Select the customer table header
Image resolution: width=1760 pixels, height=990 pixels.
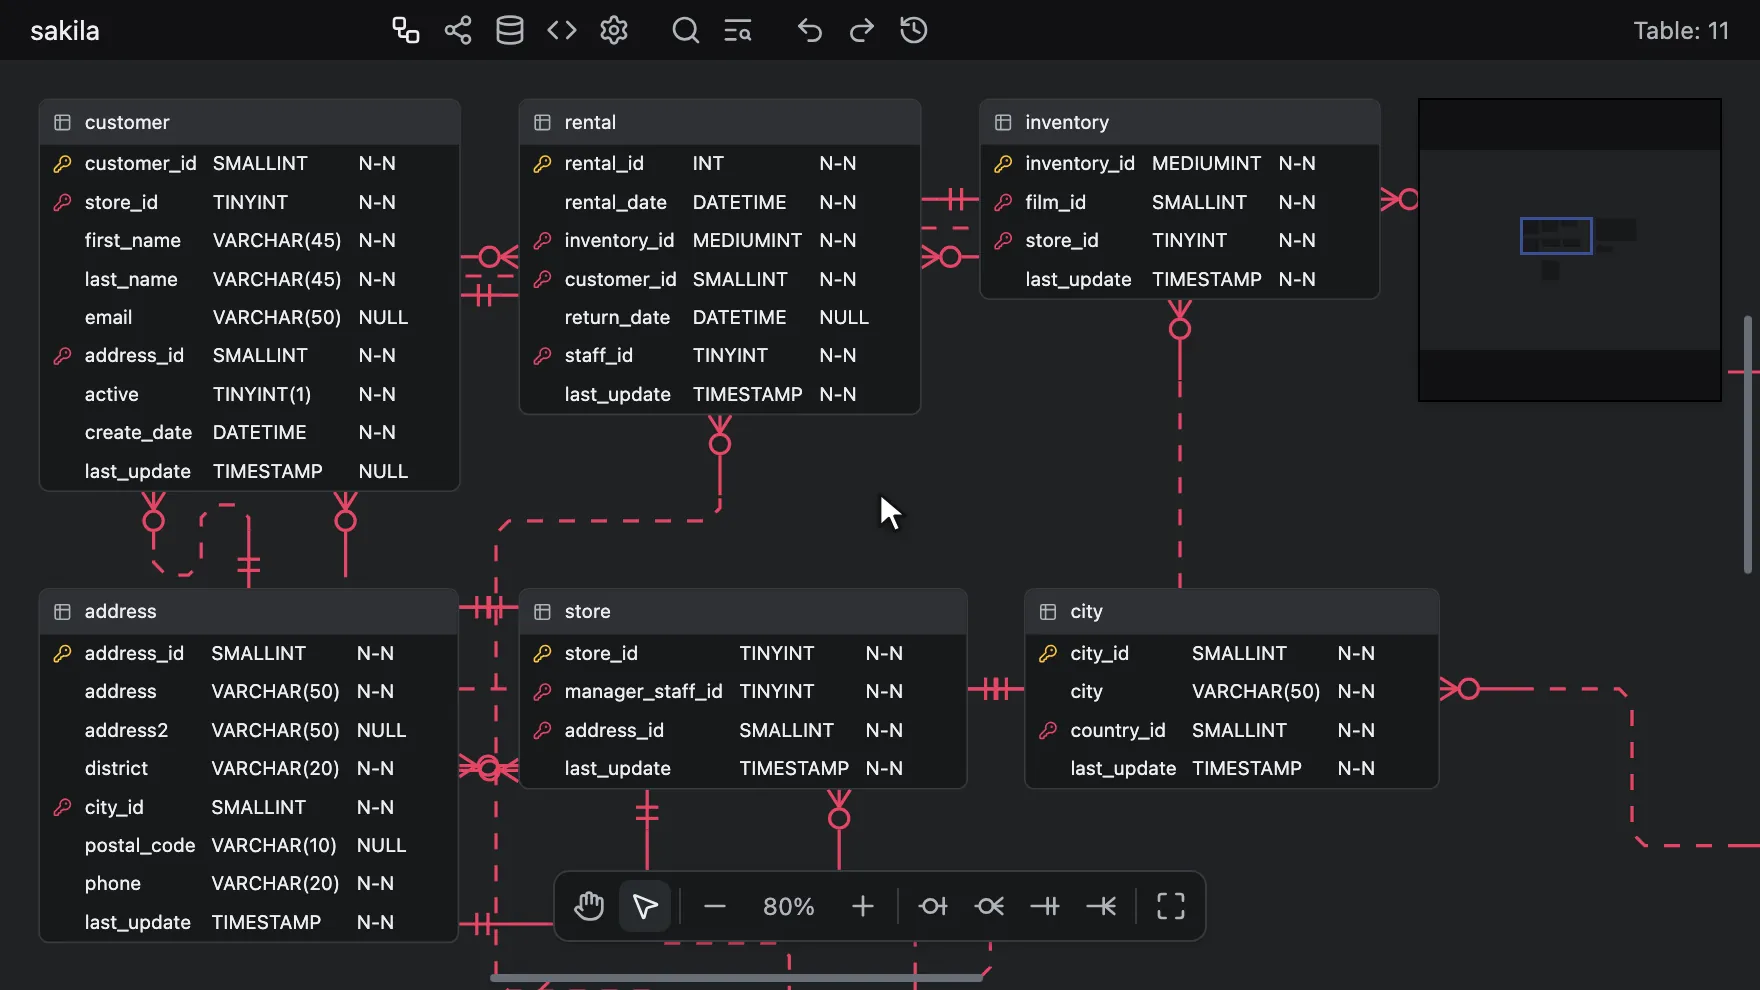250,122
